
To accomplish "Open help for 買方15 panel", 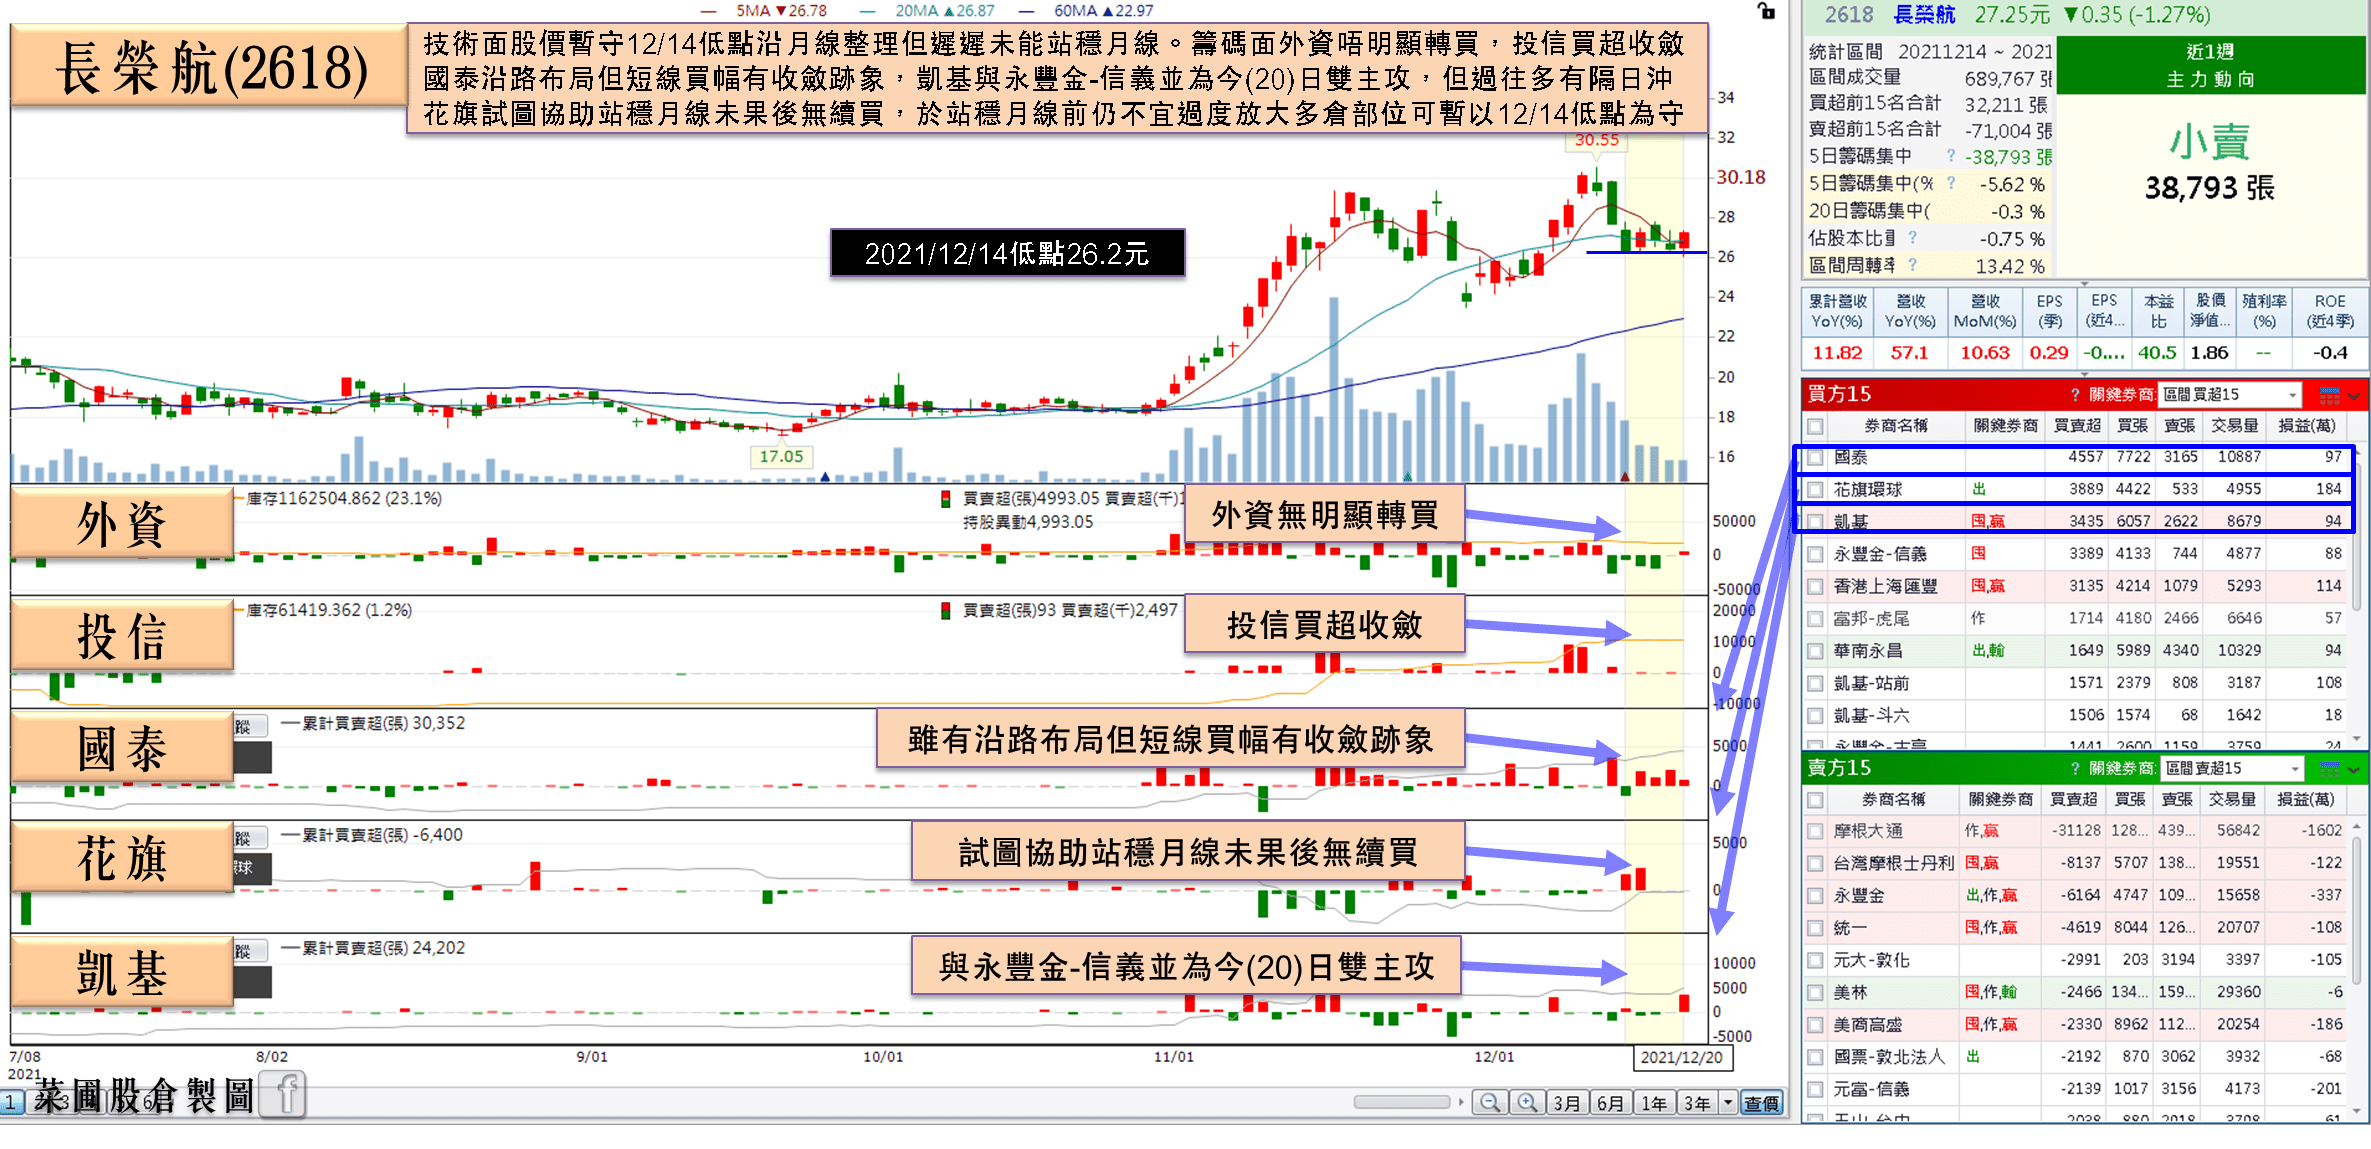I will pyautogui.click(x=2075, y=395).
